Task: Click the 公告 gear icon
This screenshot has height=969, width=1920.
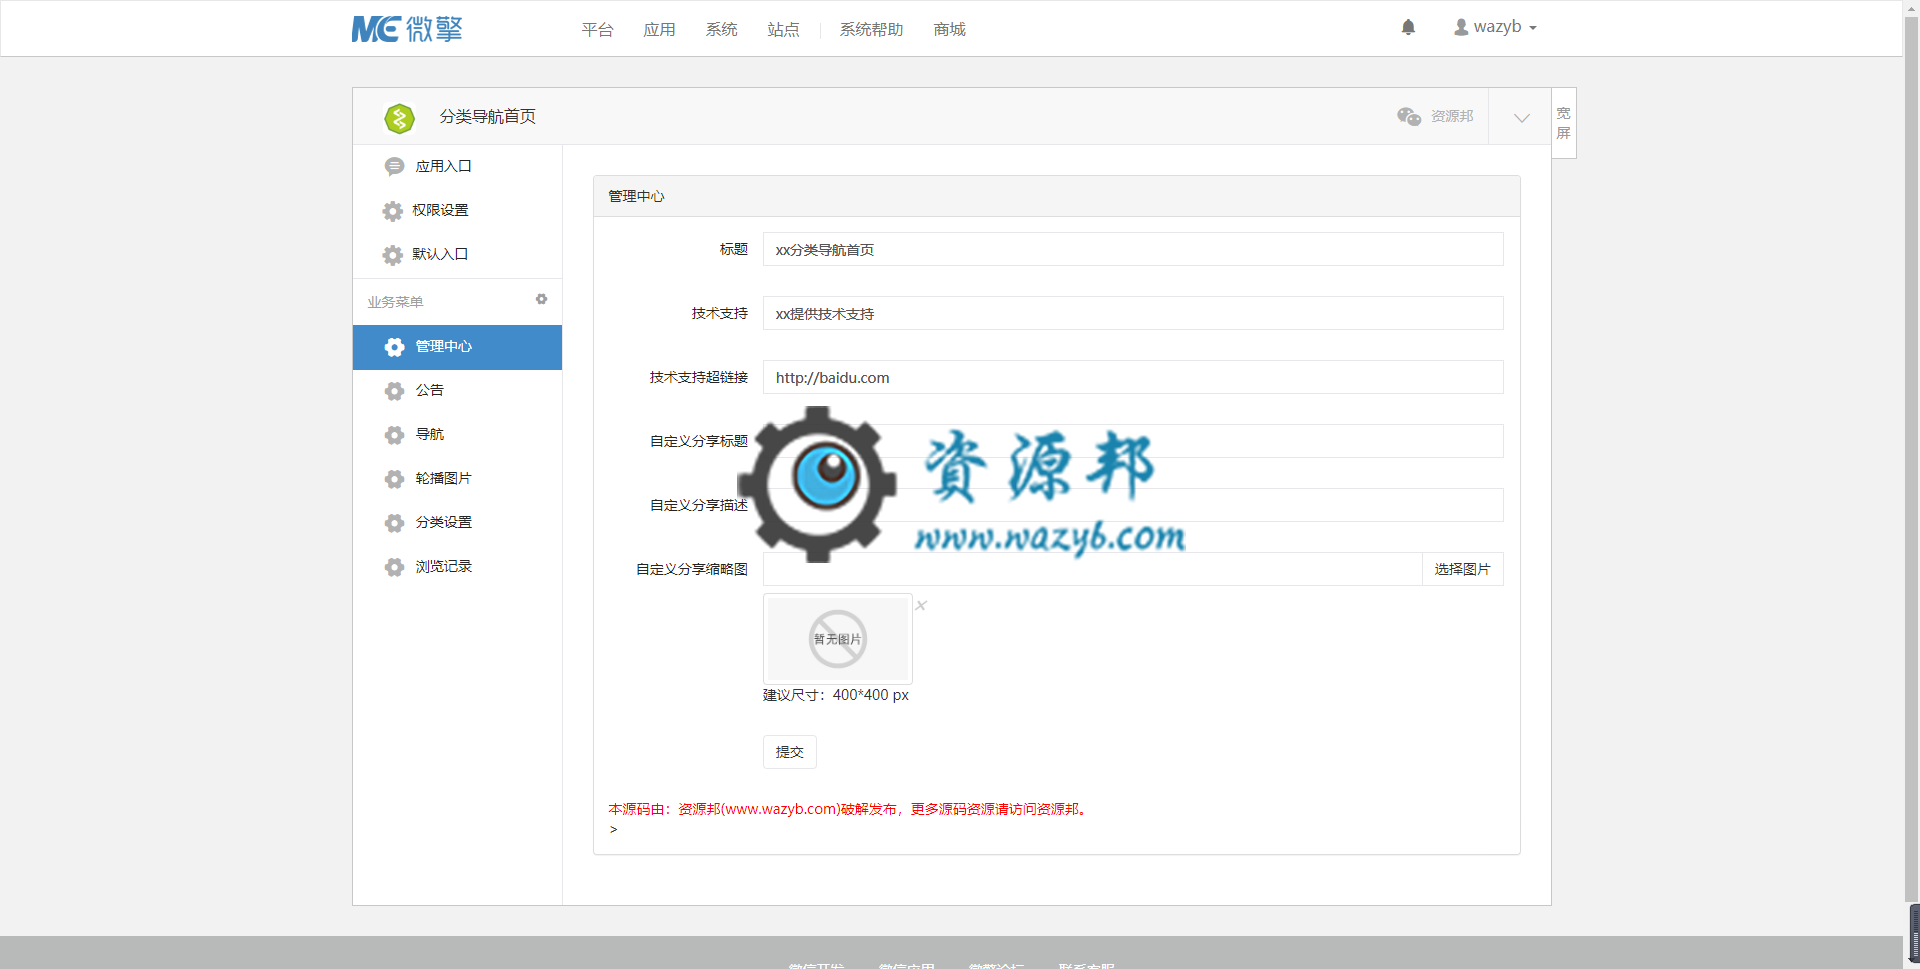Action: tap(394, 391)
